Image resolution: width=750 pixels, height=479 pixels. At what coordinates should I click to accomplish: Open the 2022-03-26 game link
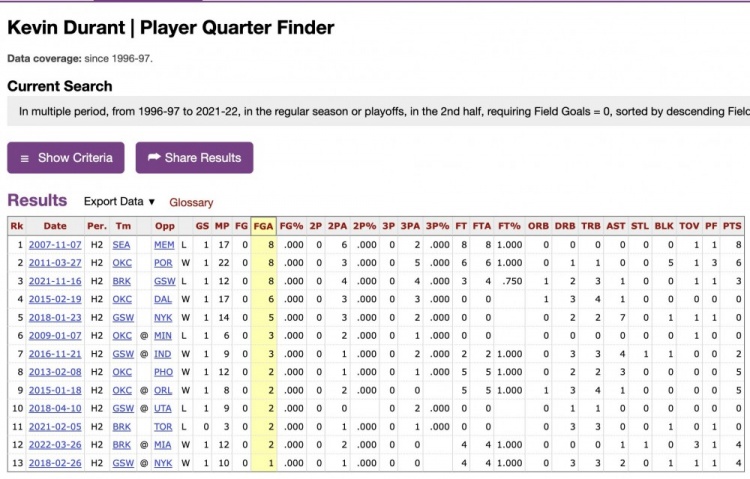pyautogui.click(x=55, y=445)
